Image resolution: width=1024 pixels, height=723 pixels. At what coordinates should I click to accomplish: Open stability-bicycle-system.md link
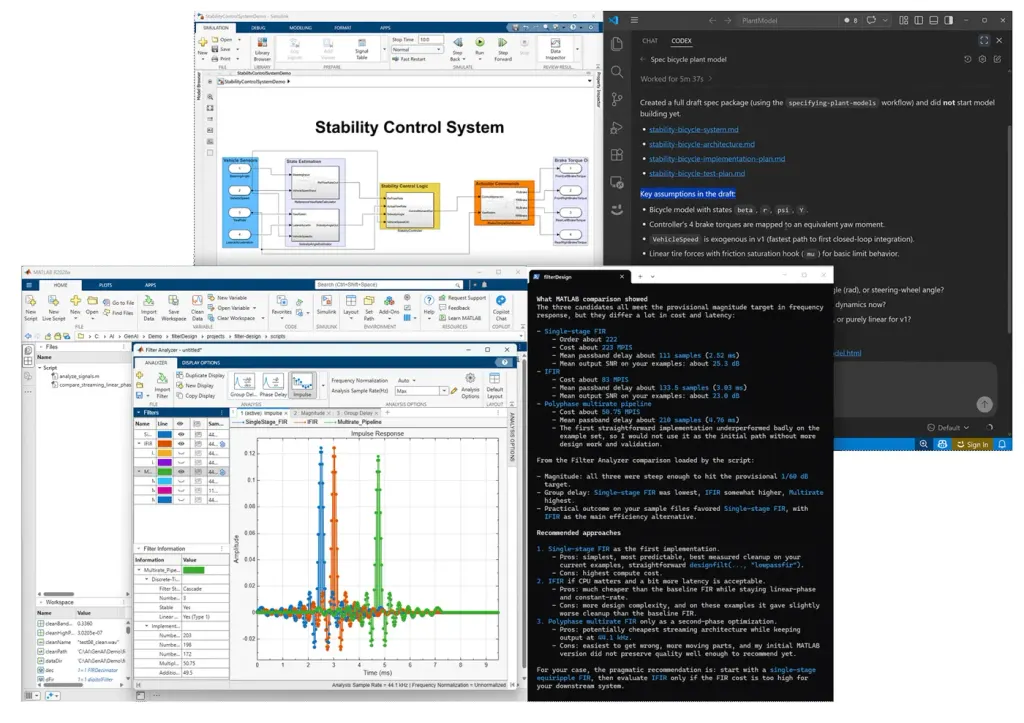point(694,129)
